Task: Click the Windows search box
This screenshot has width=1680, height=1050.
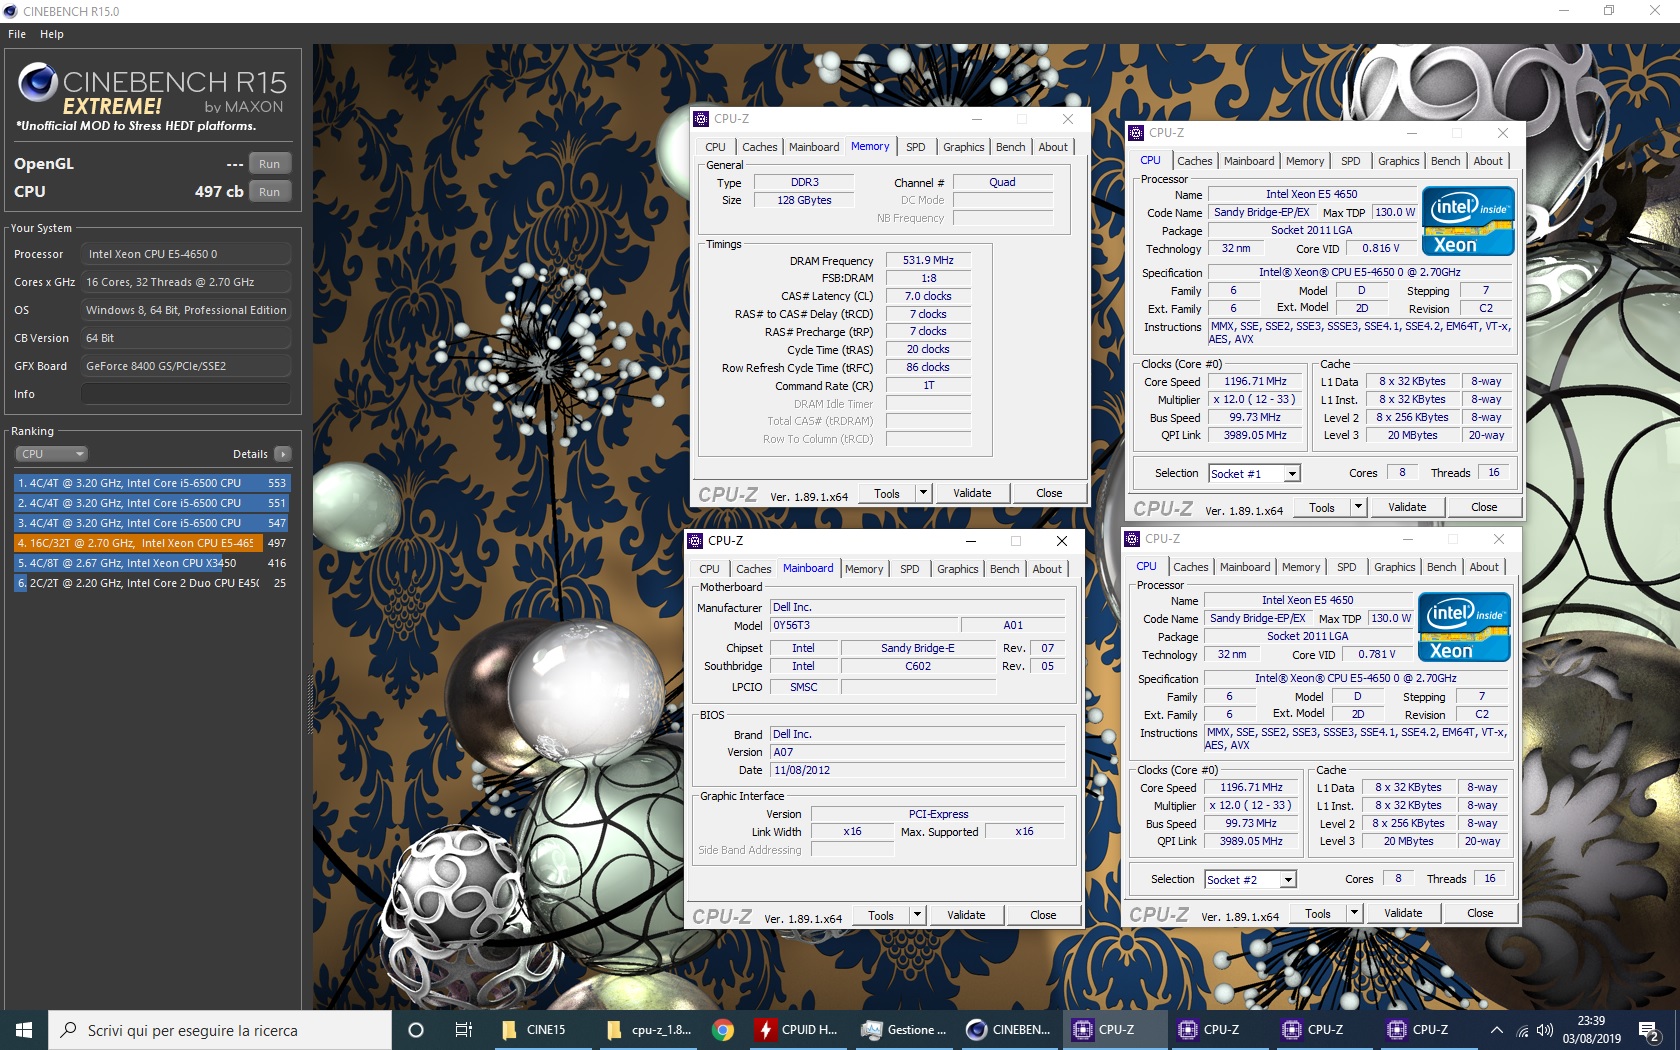Action: coord(220,1030)
